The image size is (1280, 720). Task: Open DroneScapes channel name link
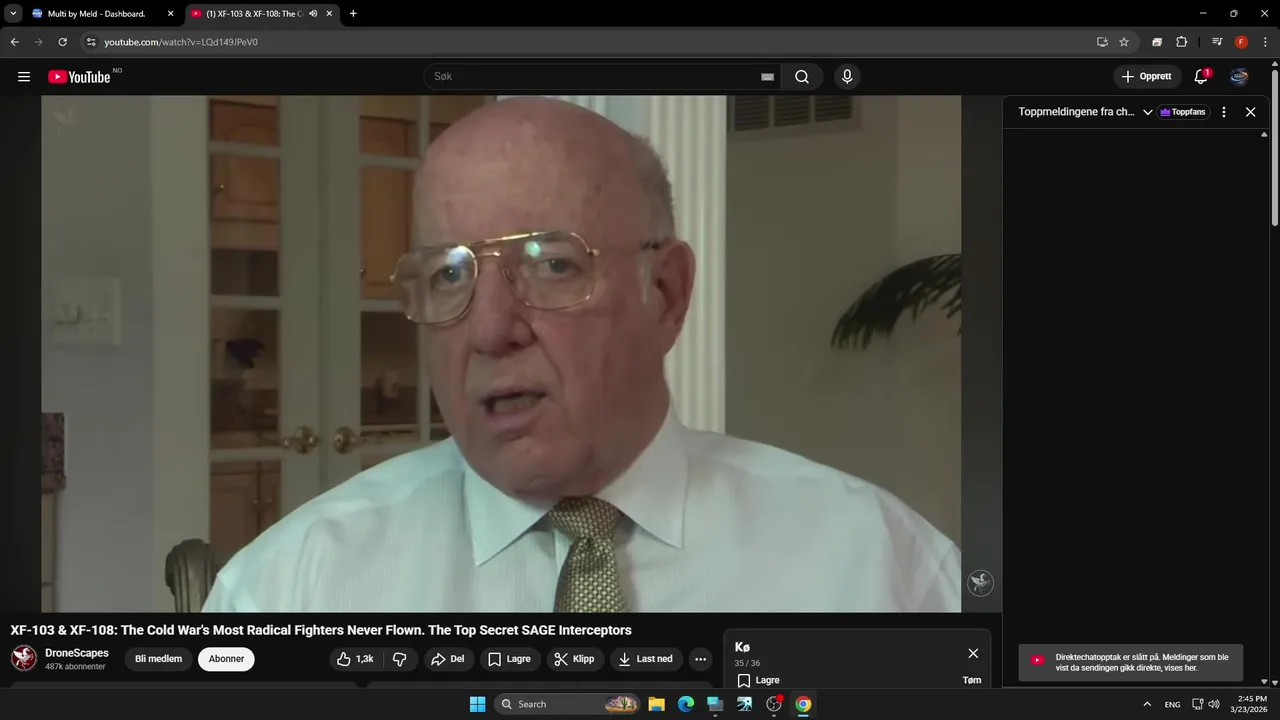coord(77,653)
